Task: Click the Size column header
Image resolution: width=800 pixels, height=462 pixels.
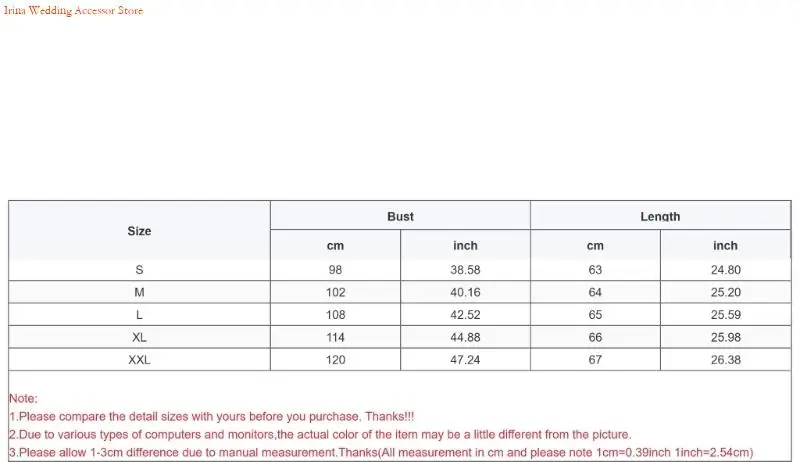Action: (139, 231)
